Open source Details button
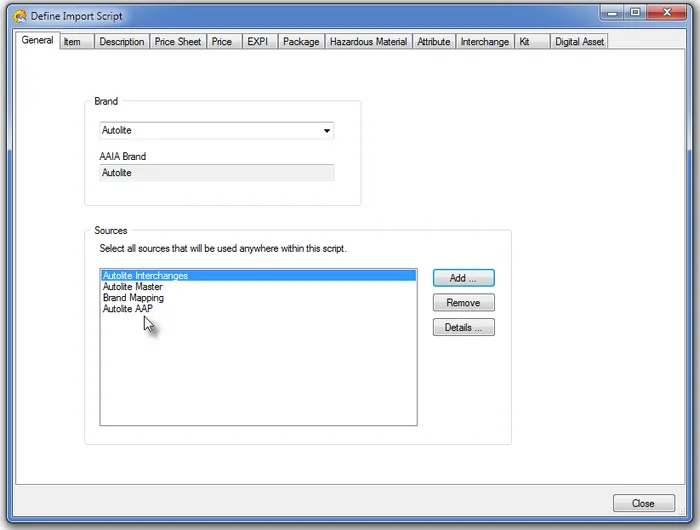The image size is (700, 530). pyautogui.click(x=463, y=327)
